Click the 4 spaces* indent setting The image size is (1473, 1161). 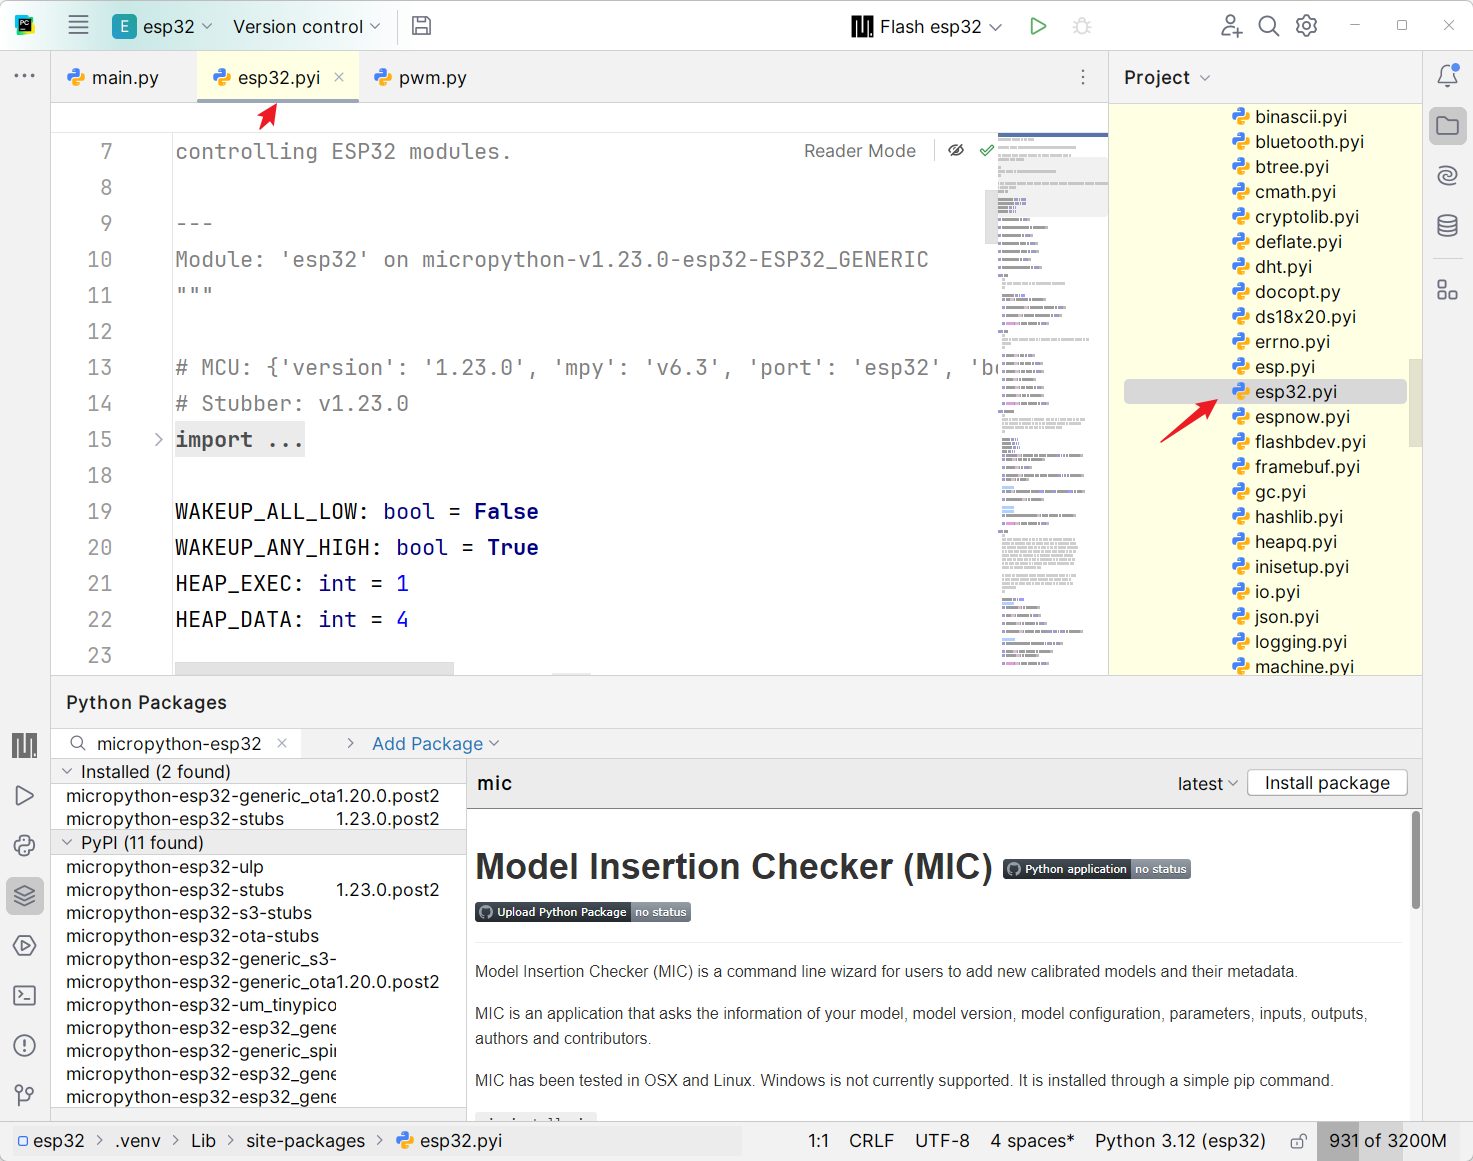click(x=1032, y=1141)
